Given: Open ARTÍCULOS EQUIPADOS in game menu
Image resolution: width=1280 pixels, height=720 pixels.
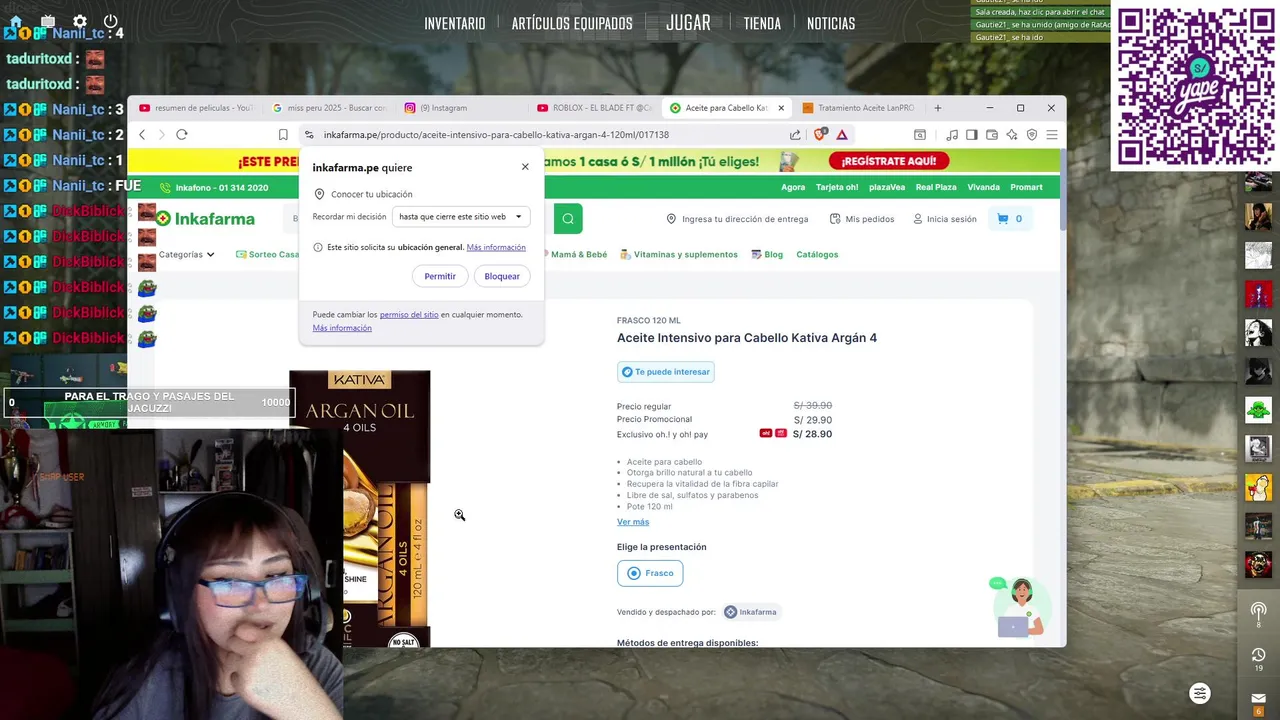Looking at the screenshot, I should click(572, 23).
